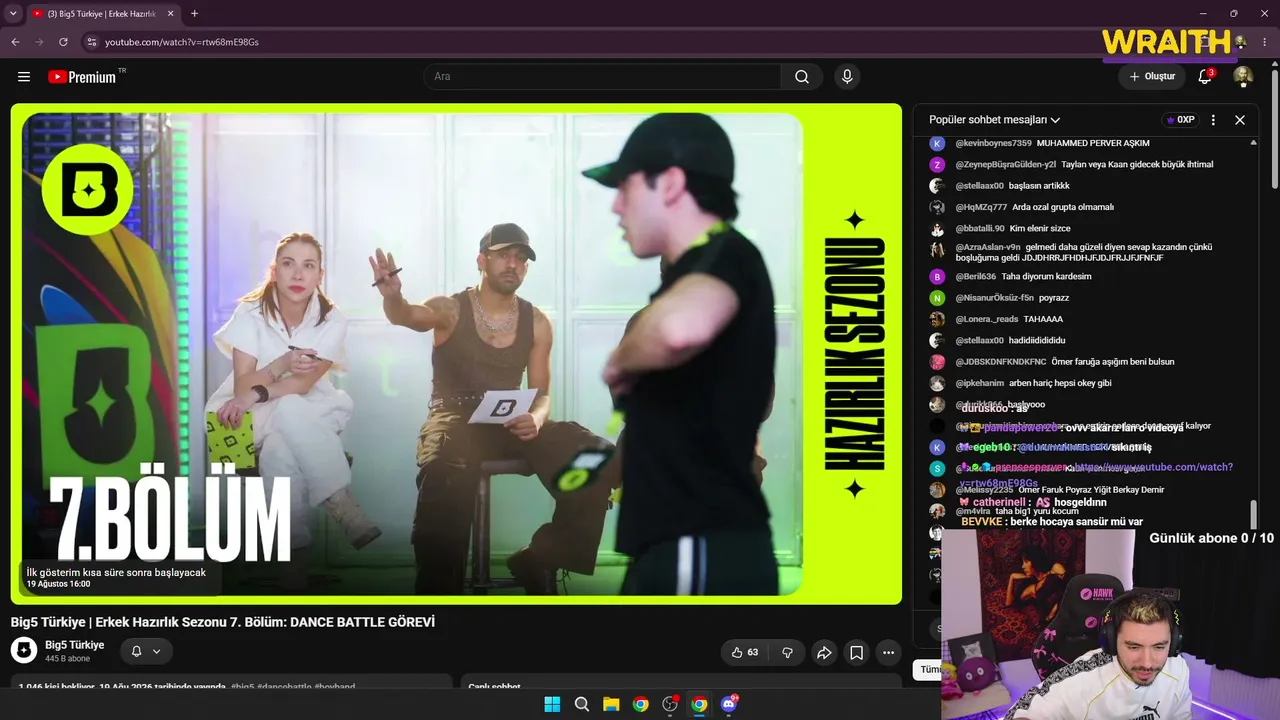
Task: Save the video with the bookmark icon
Action: click(x=856, y=653)
